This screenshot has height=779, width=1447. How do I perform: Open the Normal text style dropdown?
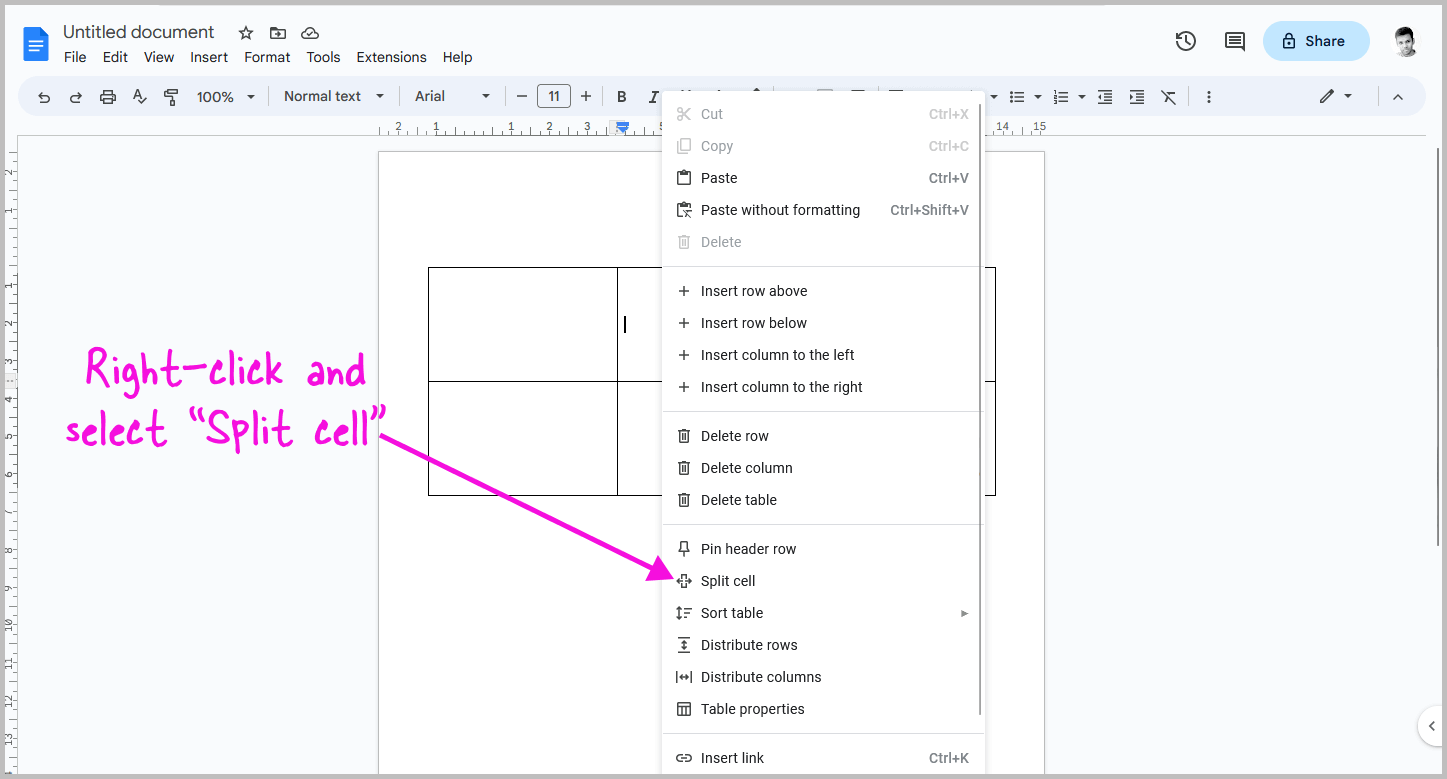coord(331,96)
